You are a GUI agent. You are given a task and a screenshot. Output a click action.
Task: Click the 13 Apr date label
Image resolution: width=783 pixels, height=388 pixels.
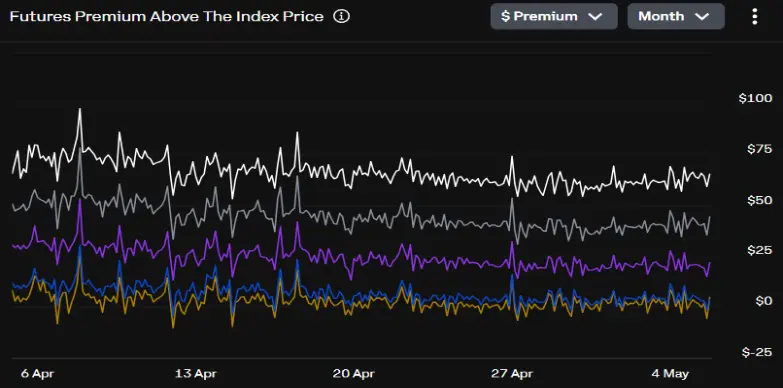(x=196, y=374)
